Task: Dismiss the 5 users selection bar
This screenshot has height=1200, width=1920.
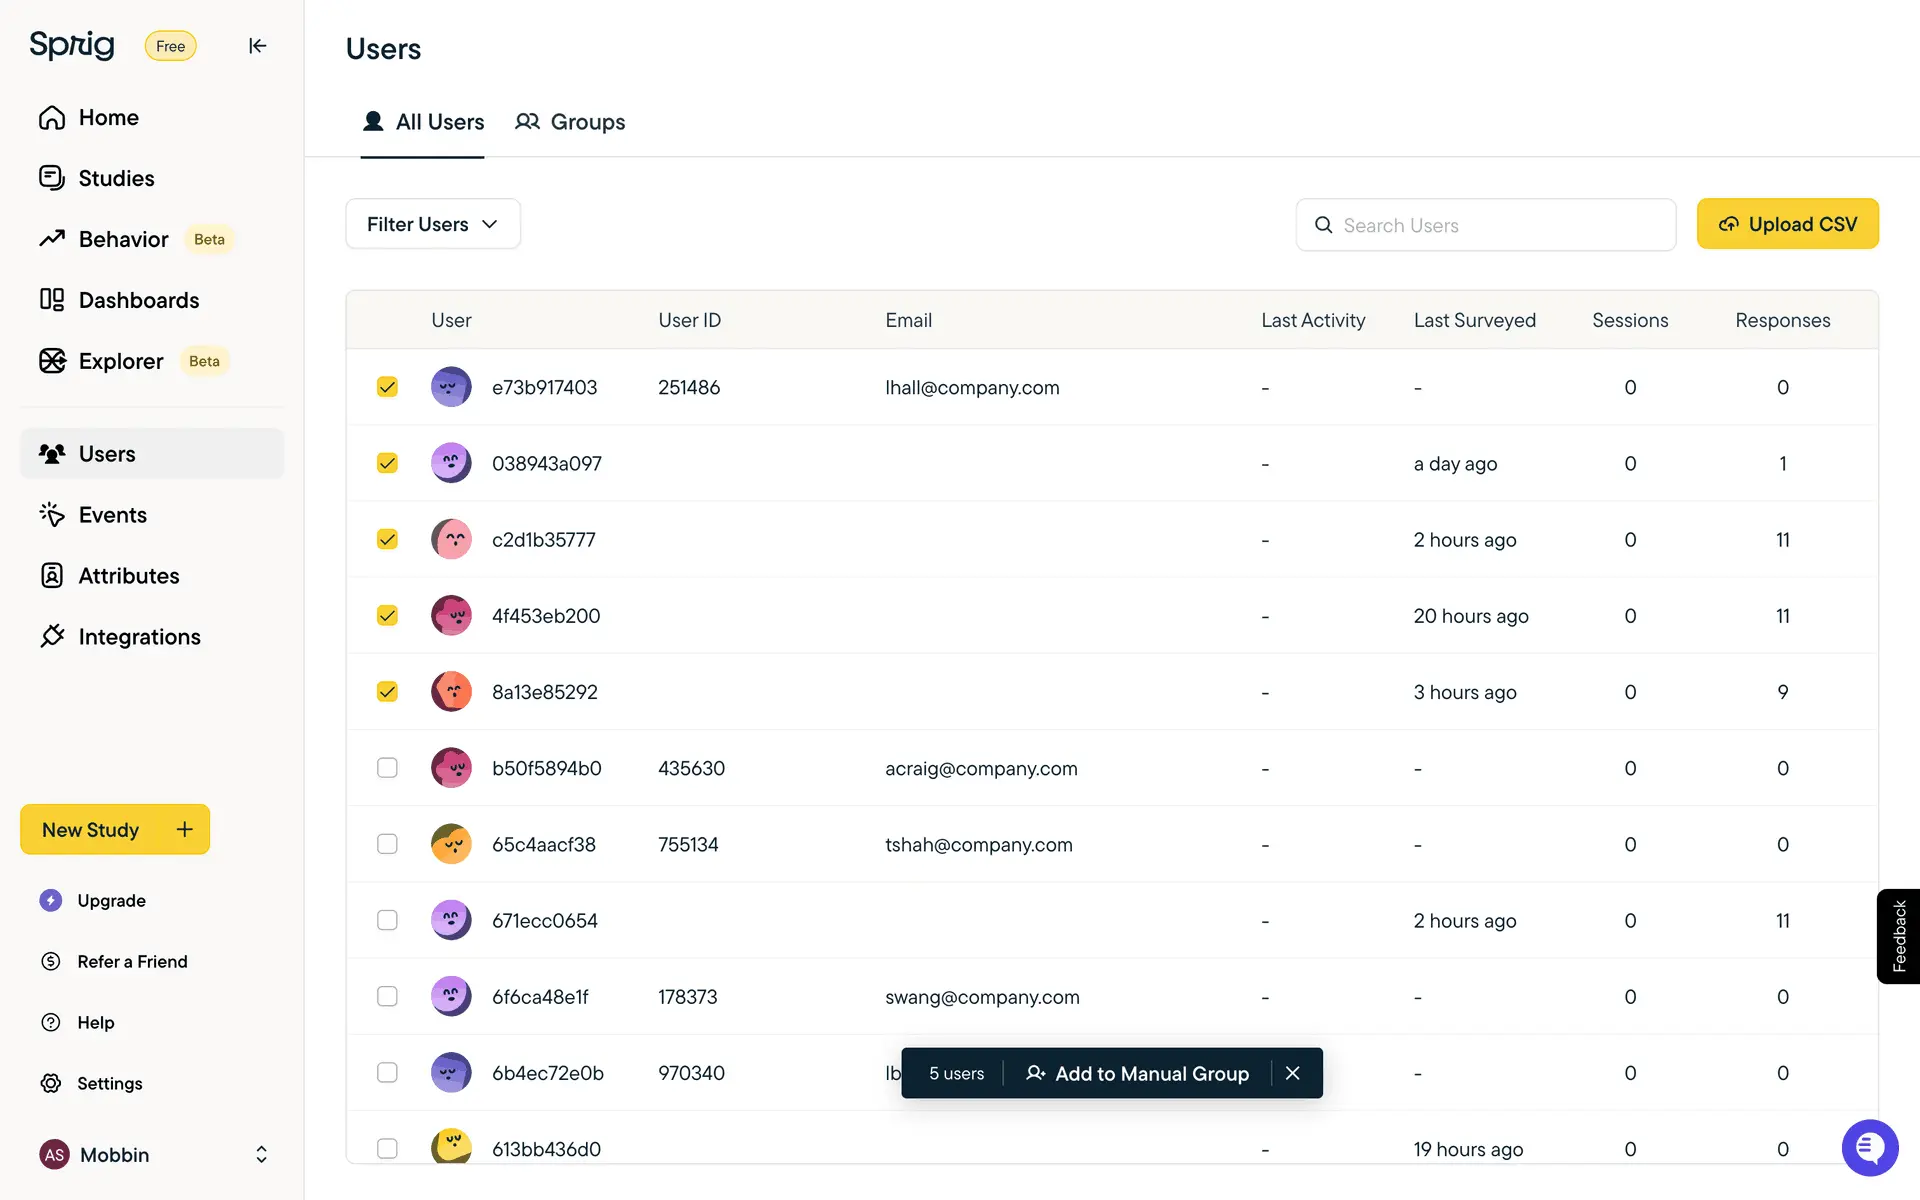Action: [x=1292, y=1073]
